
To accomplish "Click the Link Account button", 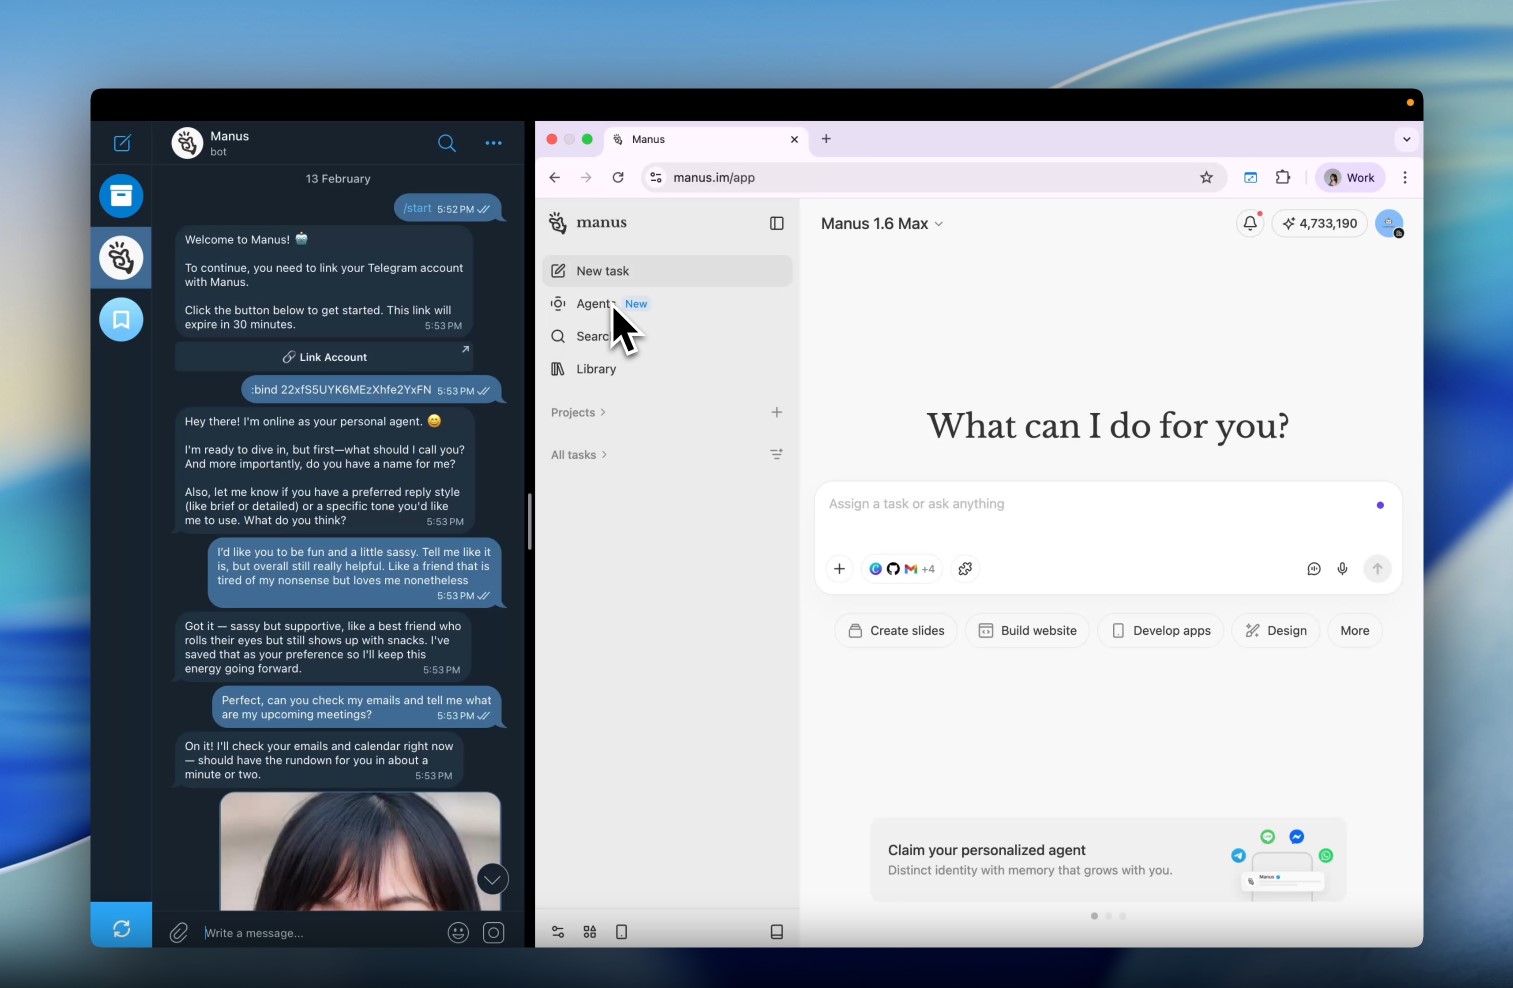I will pos(324,357).
